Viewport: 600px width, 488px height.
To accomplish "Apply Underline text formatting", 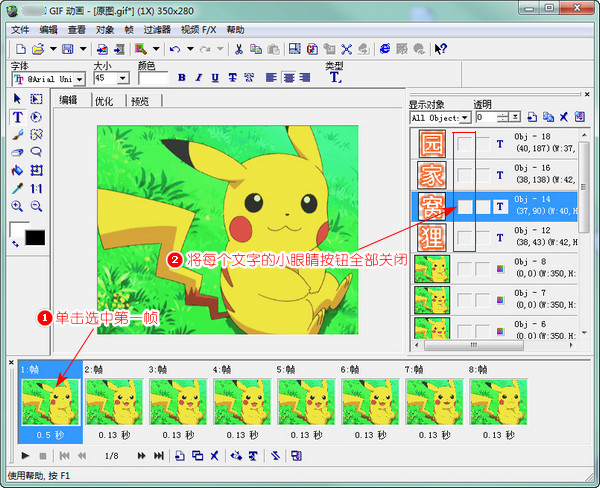I will 215,78.
